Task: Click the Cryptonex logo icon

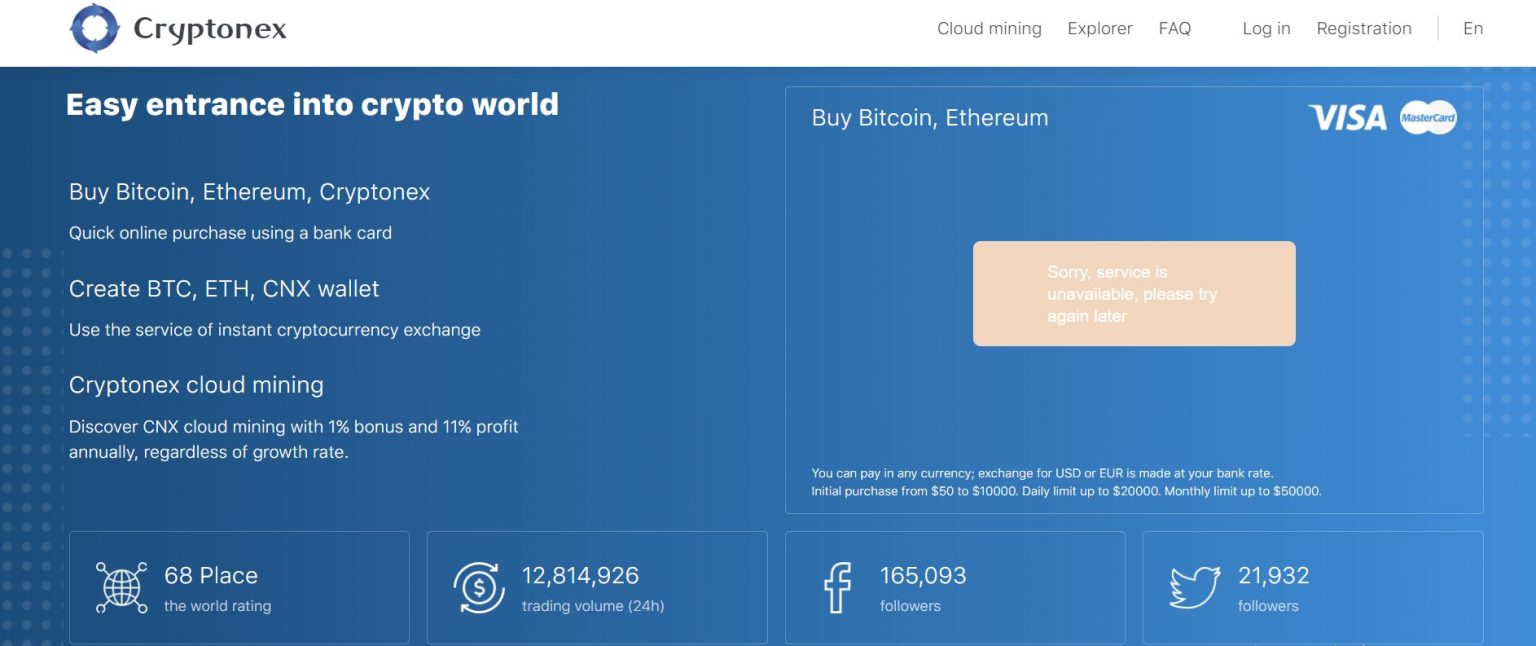Action: [x=95, y=29]
